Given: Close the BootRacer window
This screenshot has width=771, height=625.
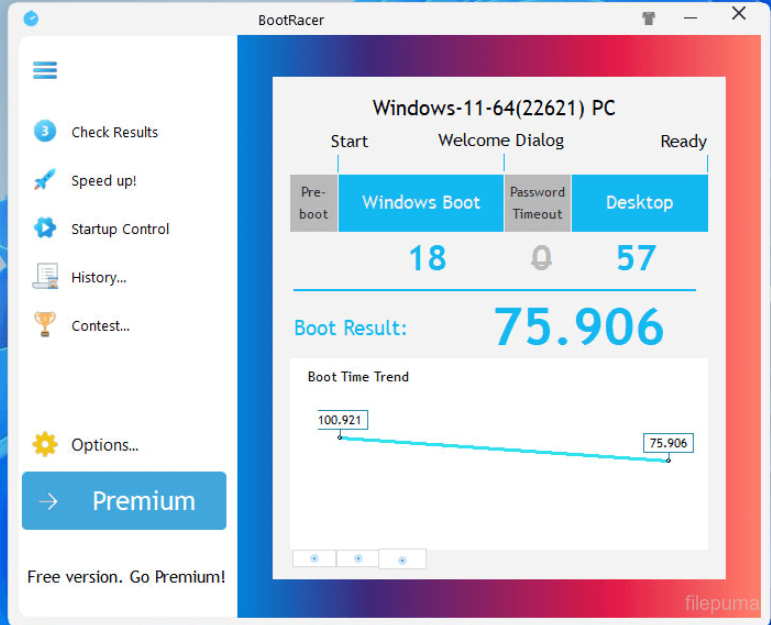Looking at the screenshot, I should 739,14.
